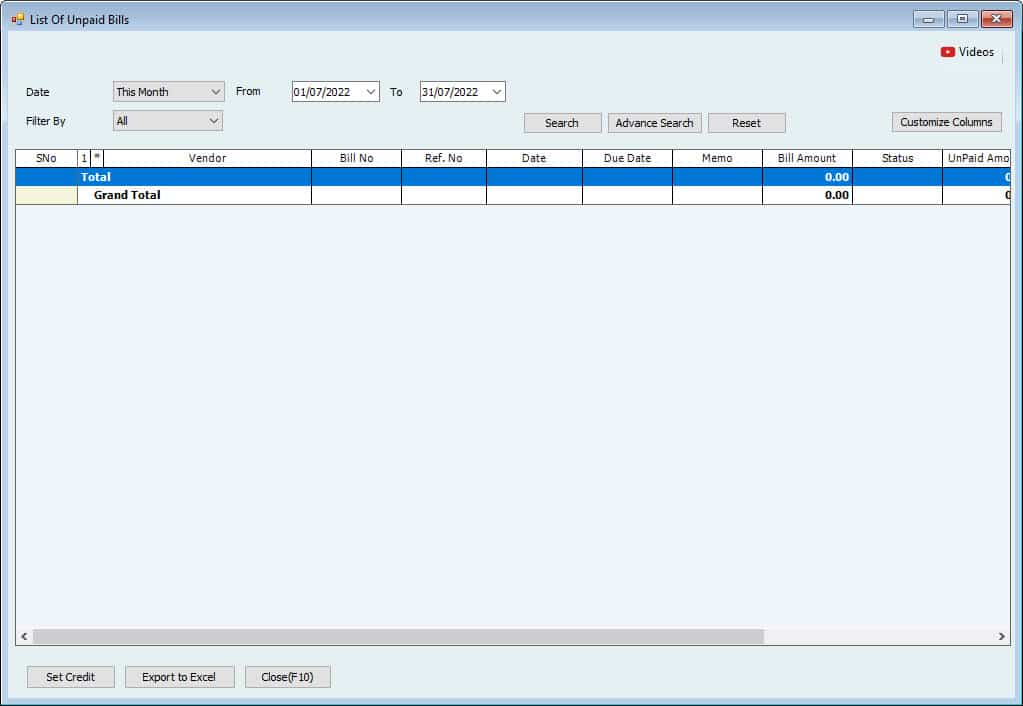Click the Memo column header
Viewport: 1023px width, 706px height.
717,158
